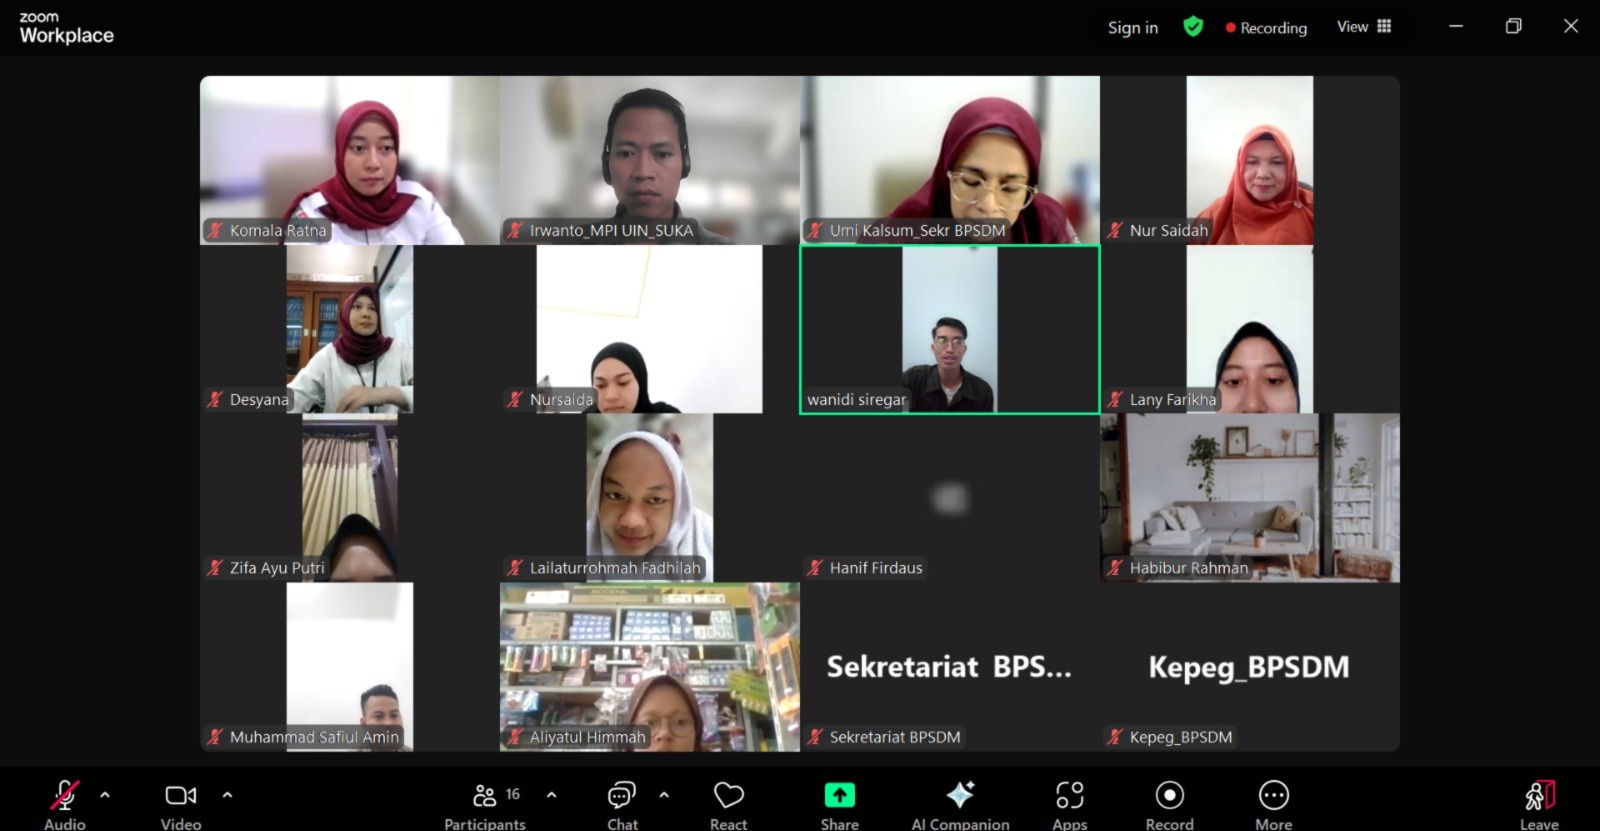Click the green Share screen icon
This screenshot has height=831, width=1600.
click(x=839, y=795)
